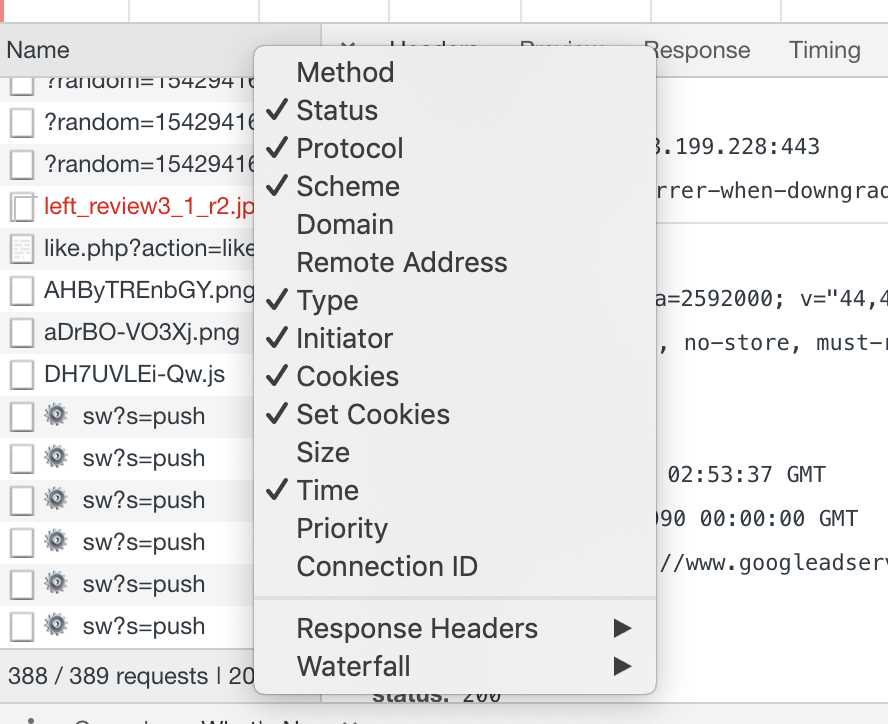Click the gear icon on the first sw?s=push row
Screen dimensions: 888x724
57,416
